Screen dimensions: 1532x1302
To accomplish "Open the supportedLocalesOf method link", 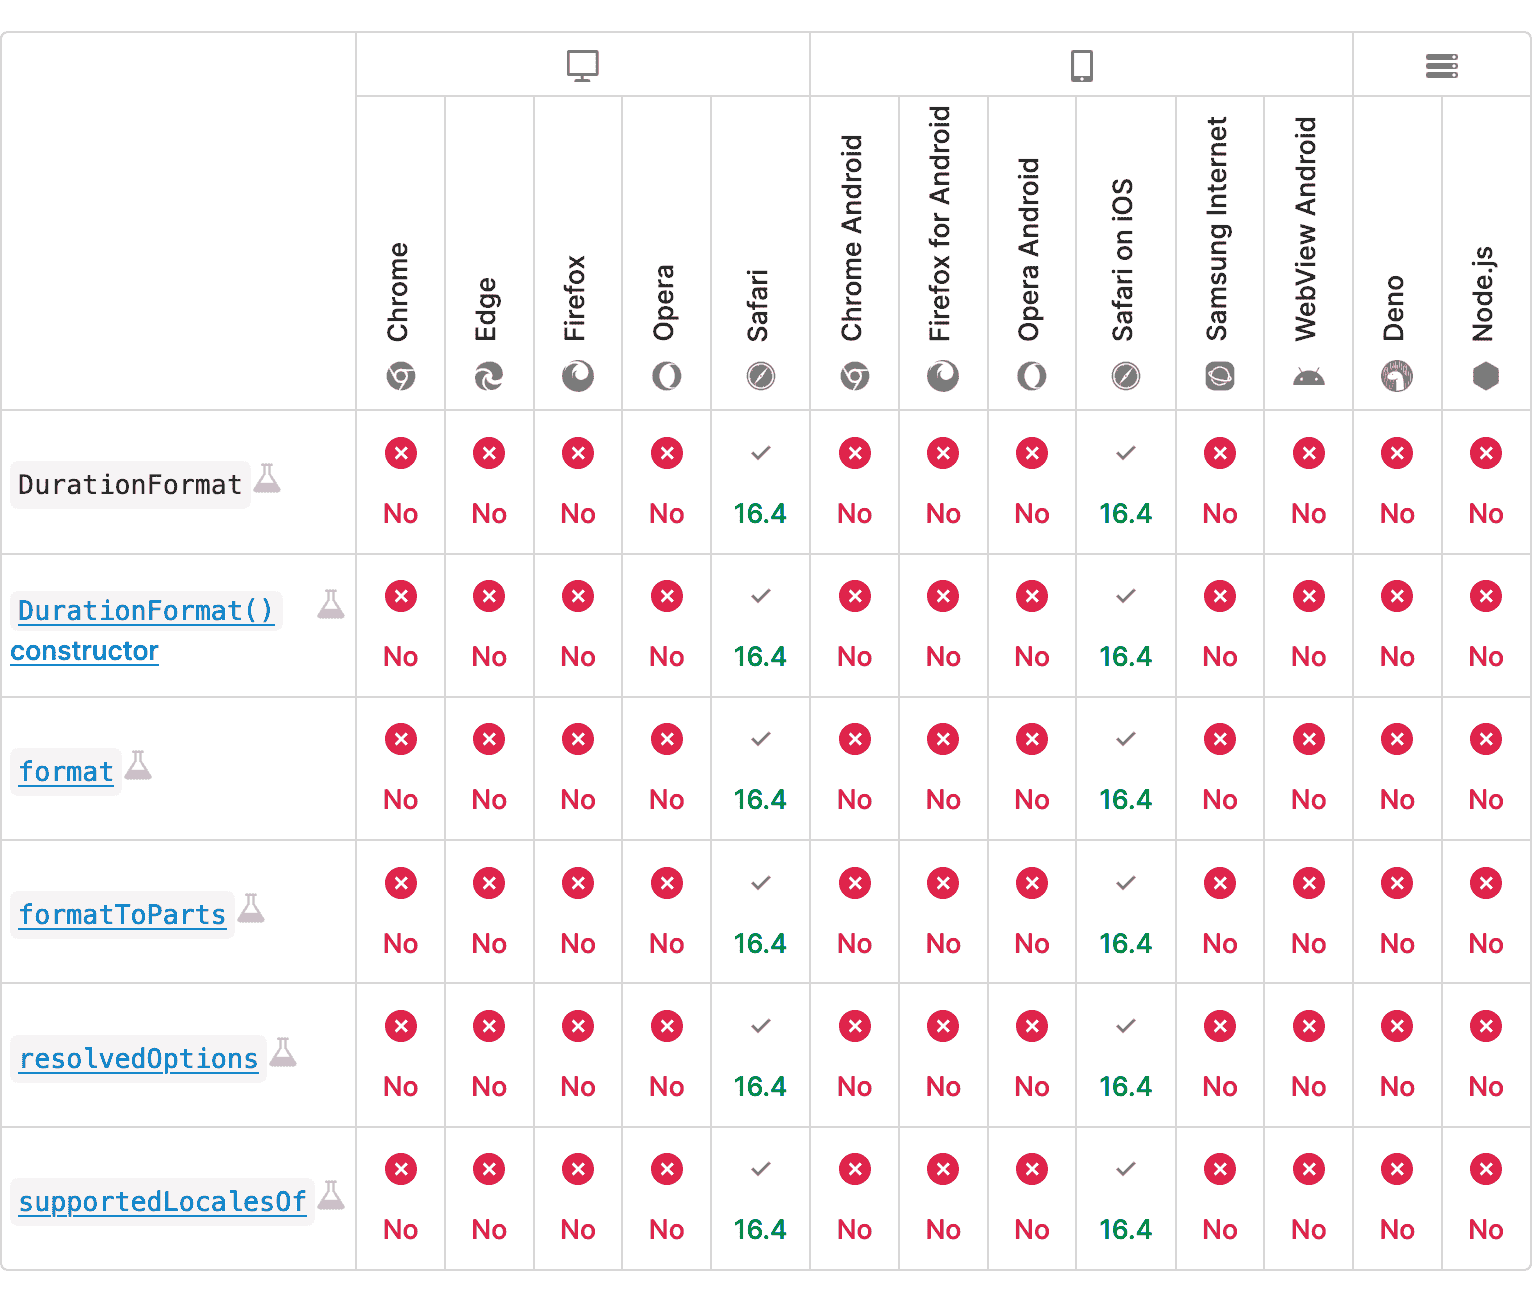I will pyautogui.click(x=162, y=1202).
